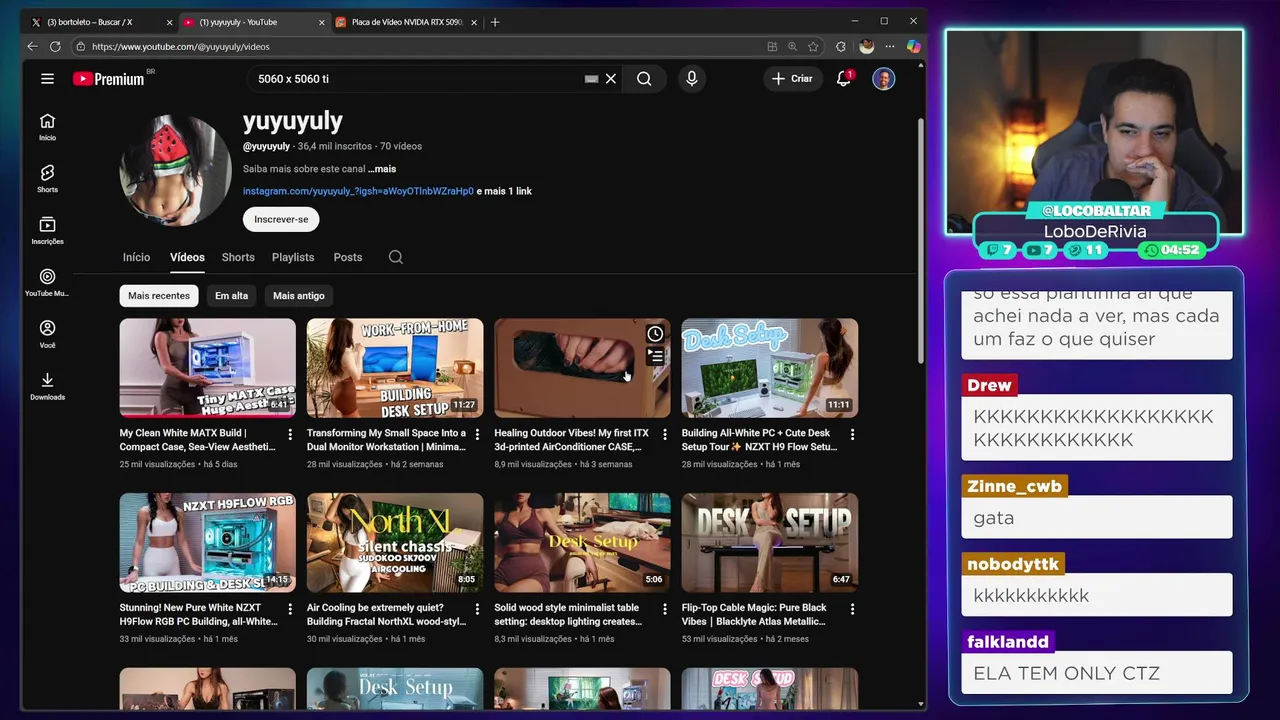The width and height of the screenshot is (1280, 720).
Task: Open notifications bell
Action: pos(844,79)
